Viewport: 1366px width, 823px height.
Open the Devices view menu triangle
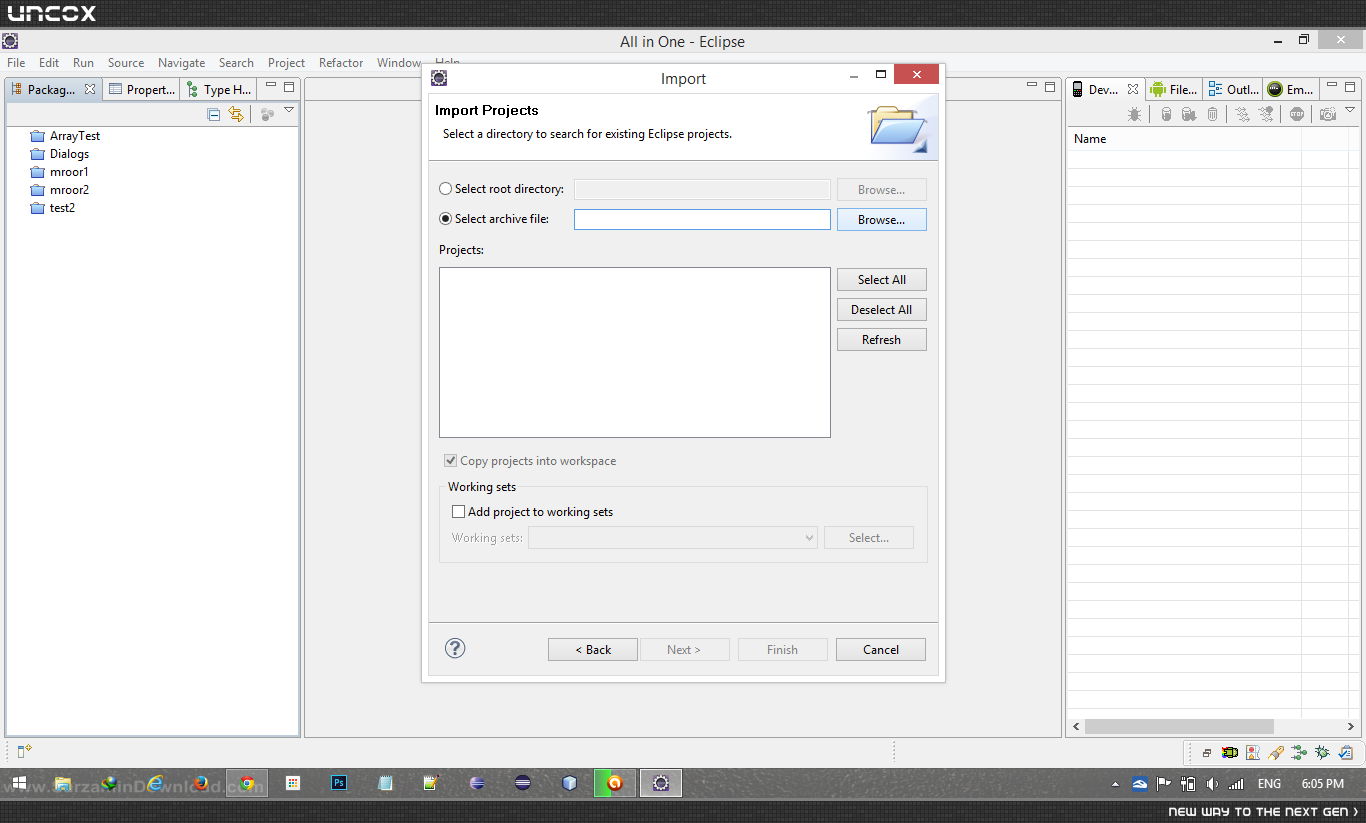pyautogui.click(x=1350, y=111)
